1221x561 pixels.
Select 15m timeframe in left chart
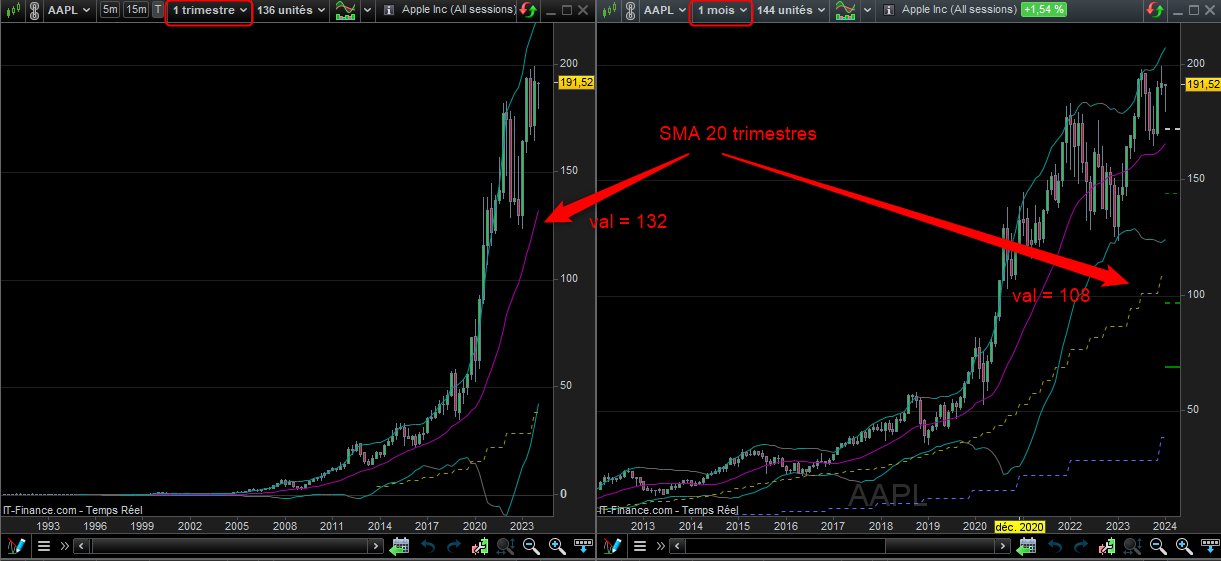pos(136,10)
